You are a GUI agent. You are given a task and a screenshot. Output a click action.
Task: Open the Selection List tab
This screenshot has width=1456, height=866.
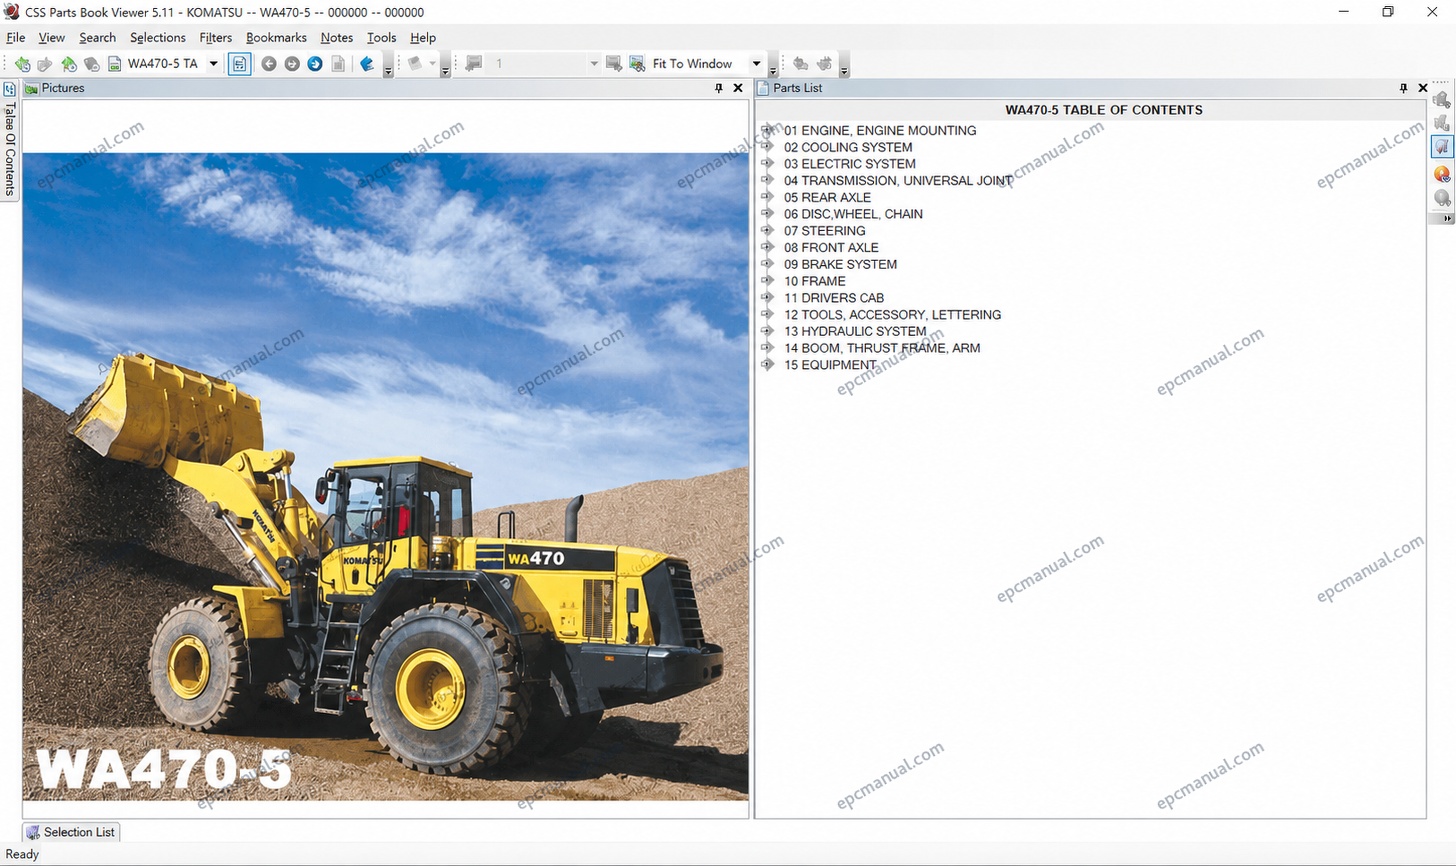70,832
